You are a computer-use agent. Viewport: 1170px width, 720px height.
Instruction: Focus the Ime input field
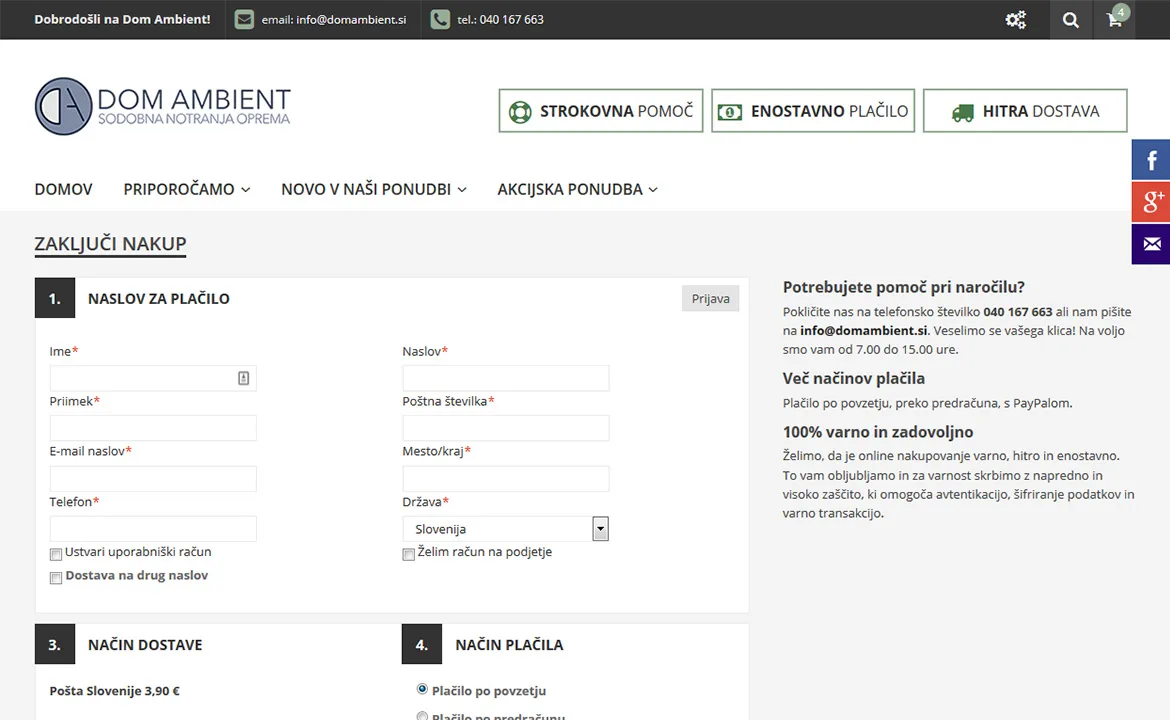153,378
